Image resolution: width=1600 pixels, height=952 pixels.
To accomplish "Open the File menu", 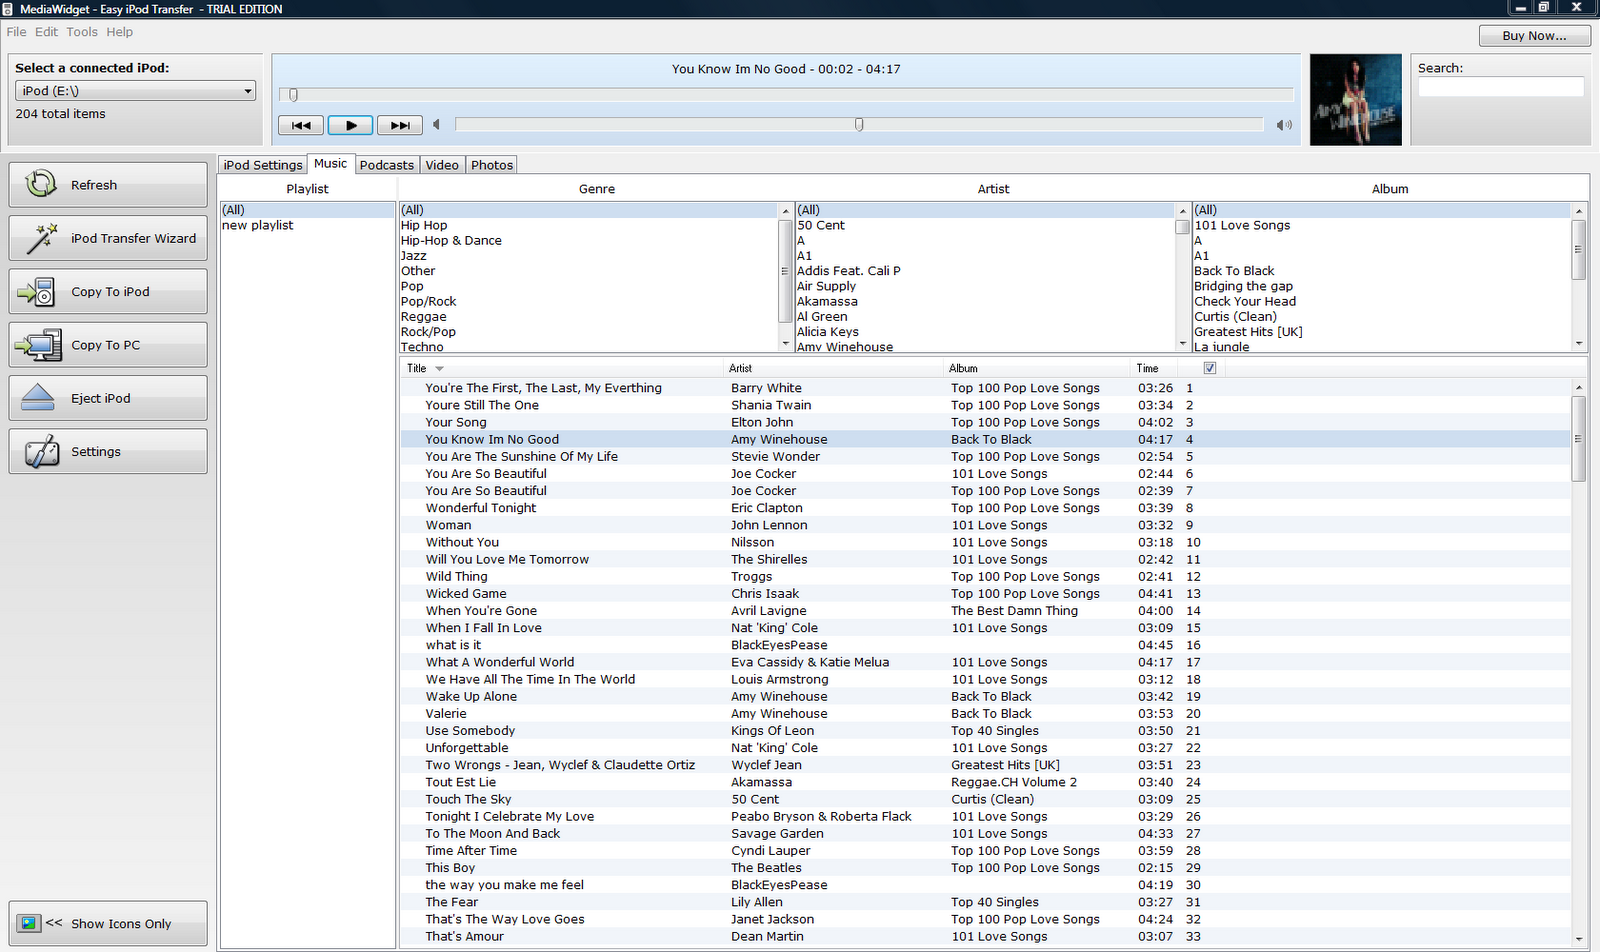I will tap(17, 32).
